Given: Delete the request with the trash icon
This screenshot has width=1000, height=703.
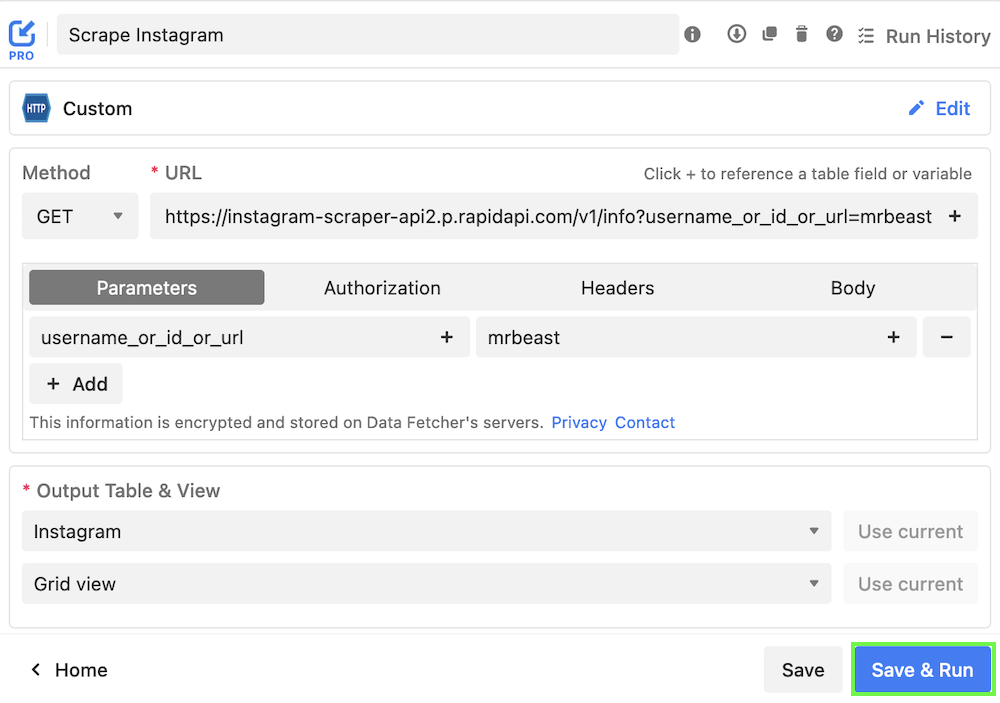Looking at the screenshot, I should [801, 34].
